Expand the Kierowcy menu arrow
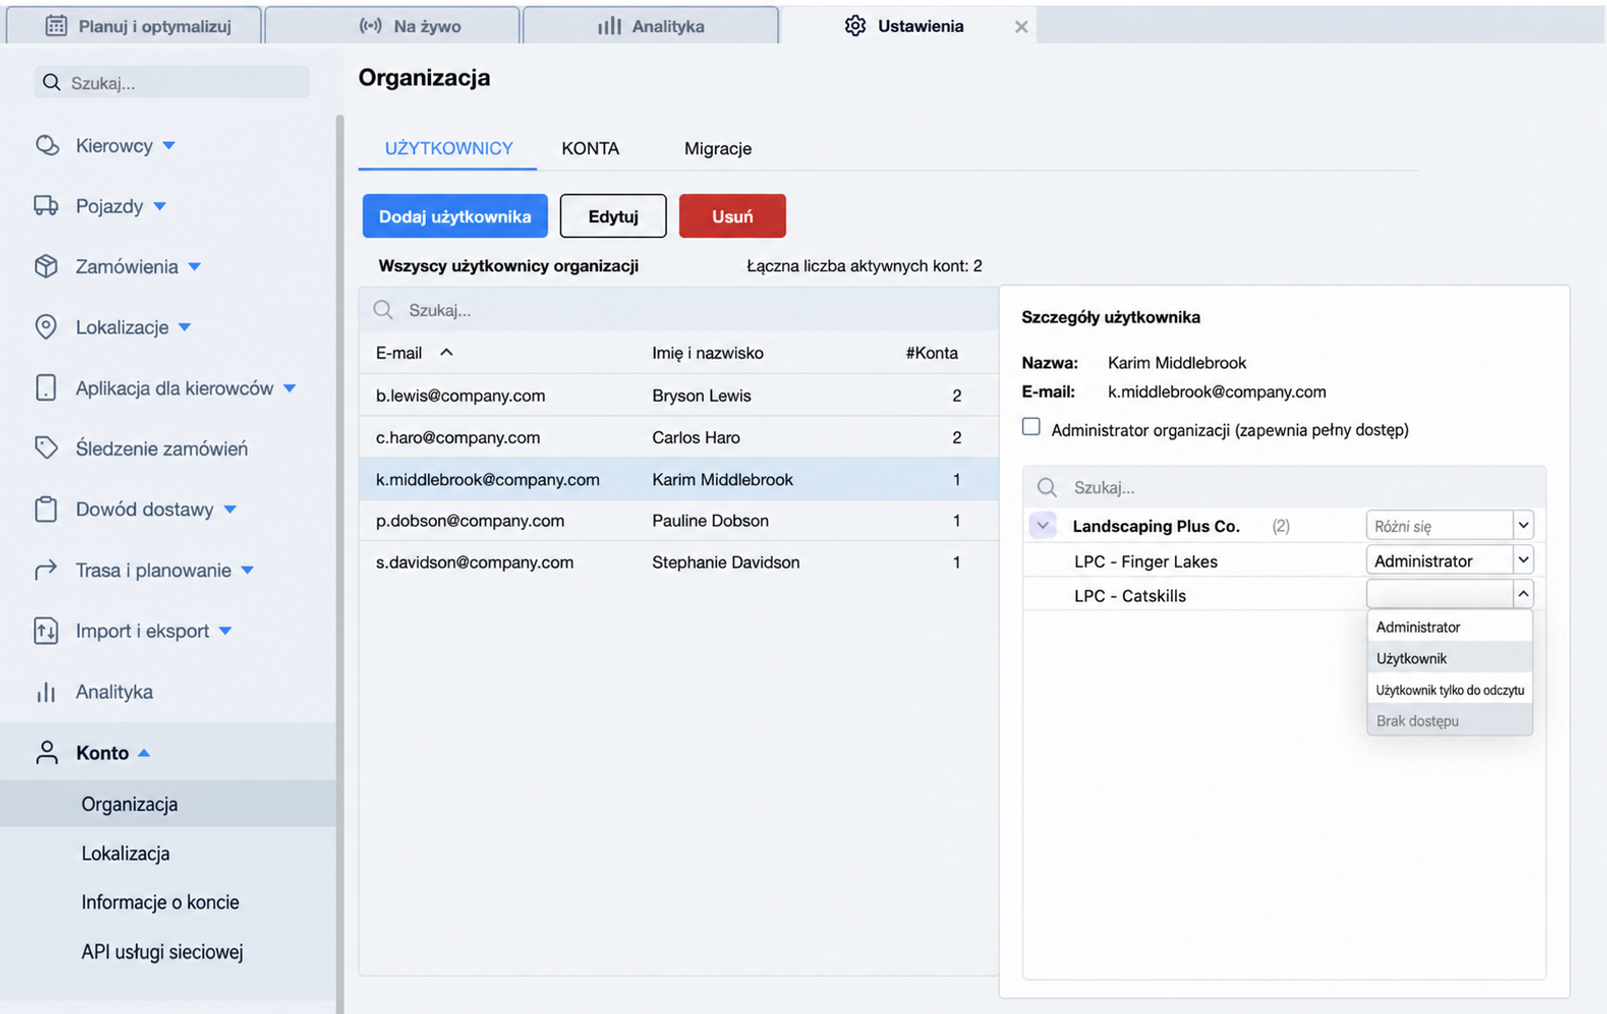The image size is (1607, 1014). click(x=169, y=146)
